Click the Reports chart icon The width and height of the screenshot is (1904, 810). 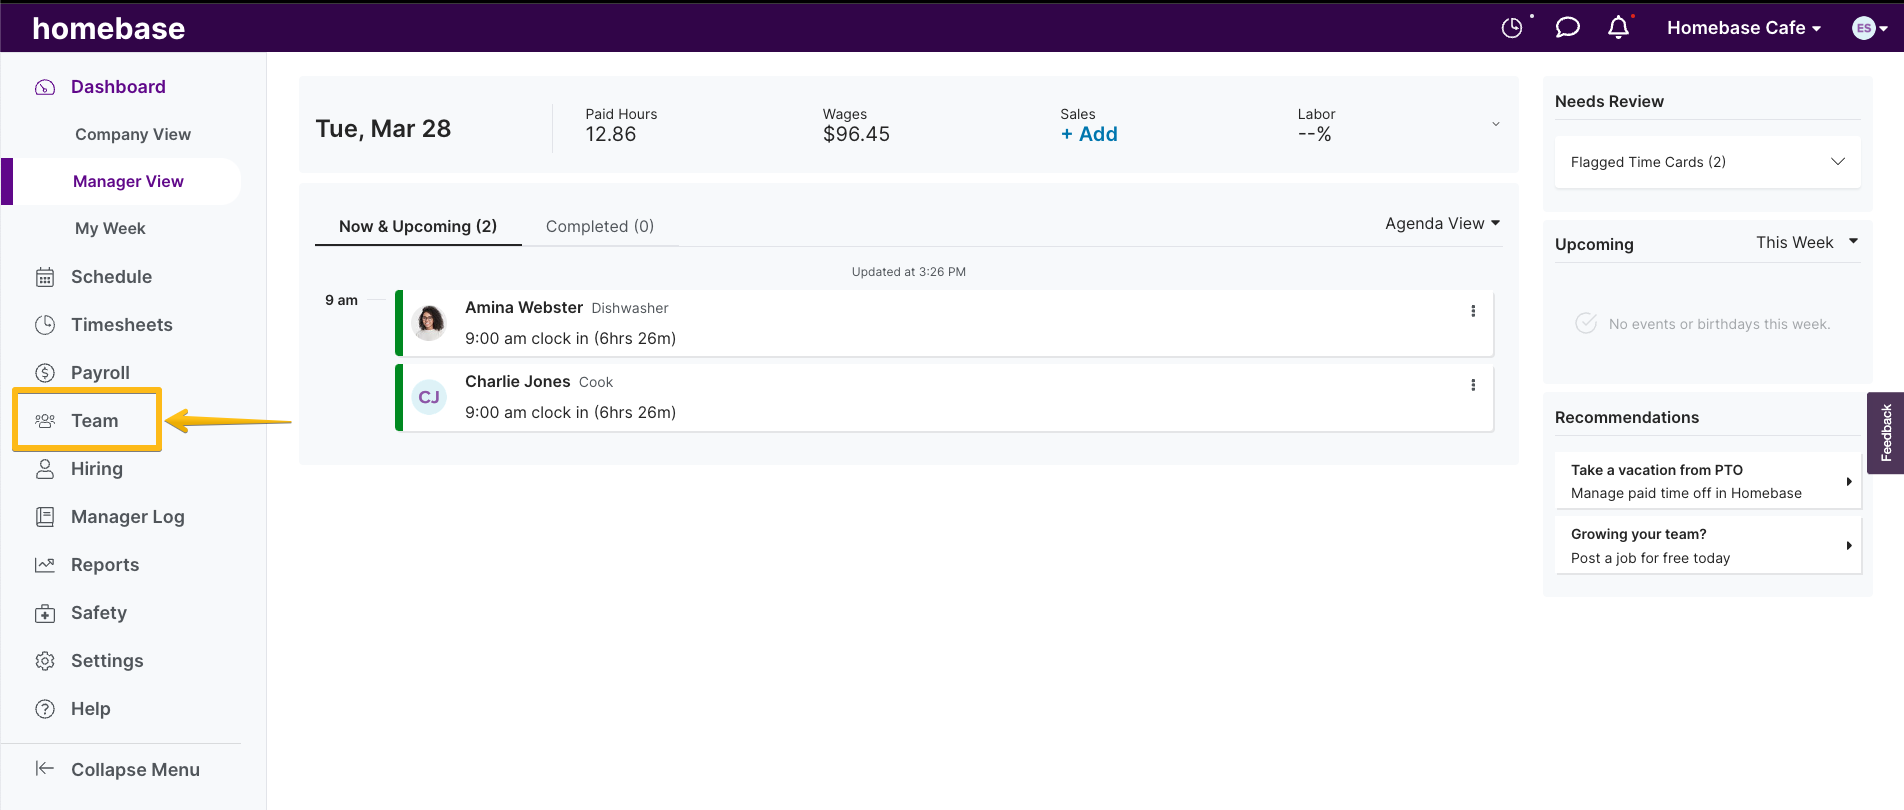click(x=45, y=565)
